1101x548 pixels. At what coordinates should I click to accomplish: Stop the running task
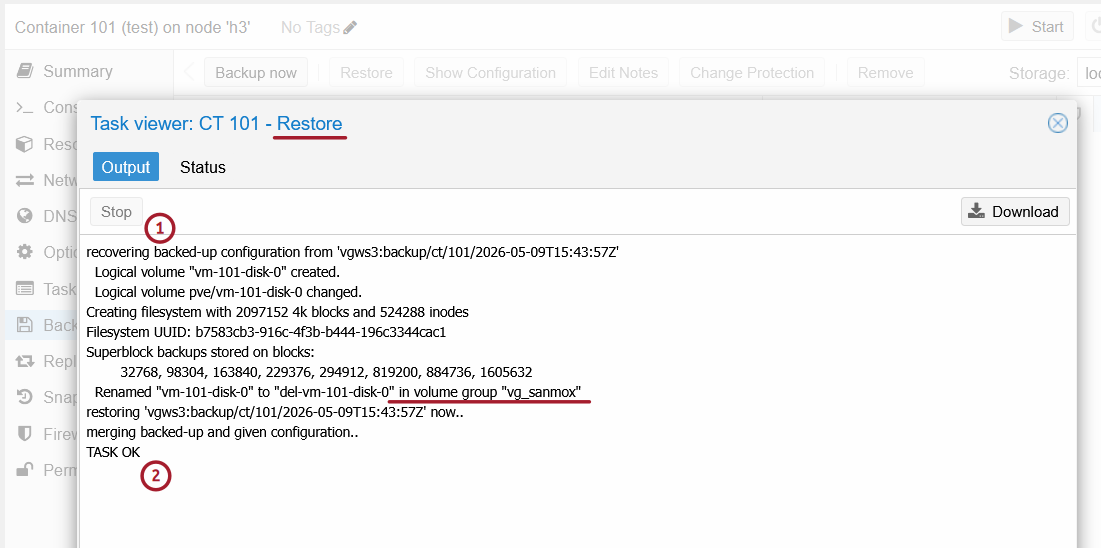pos(116,211)
